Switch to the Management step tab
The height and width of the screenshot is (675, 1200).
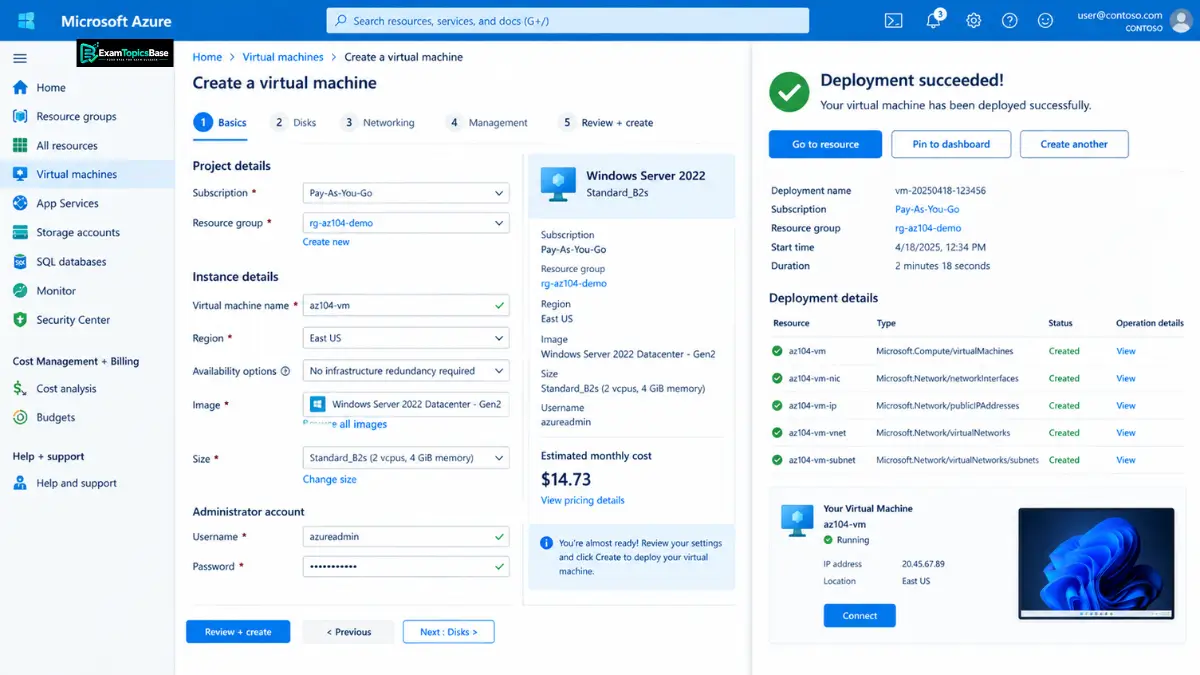pos(486,122)
